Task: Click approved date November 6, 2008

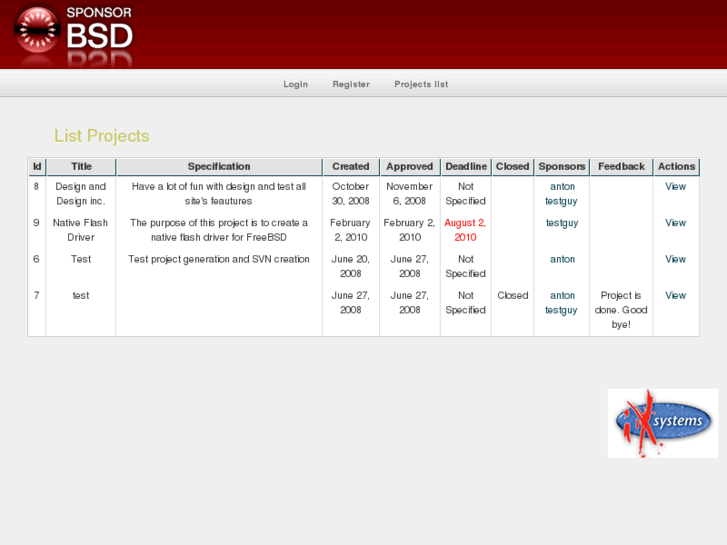Action: [409, 194]
